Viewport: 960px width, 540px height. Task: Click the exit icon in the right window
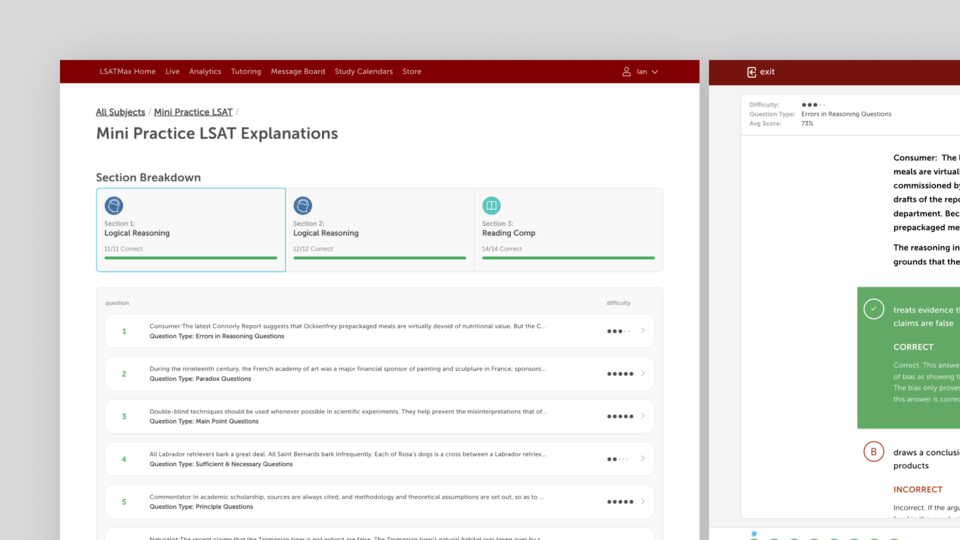751,72
